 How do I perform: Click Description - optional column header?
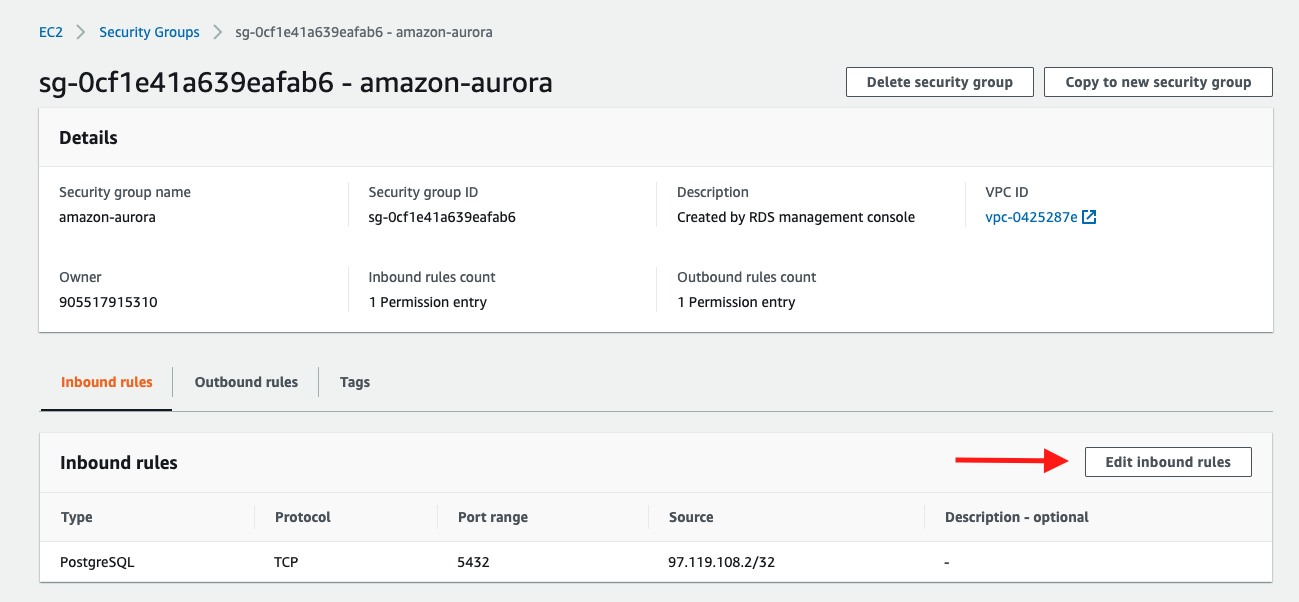(1017, 517)
